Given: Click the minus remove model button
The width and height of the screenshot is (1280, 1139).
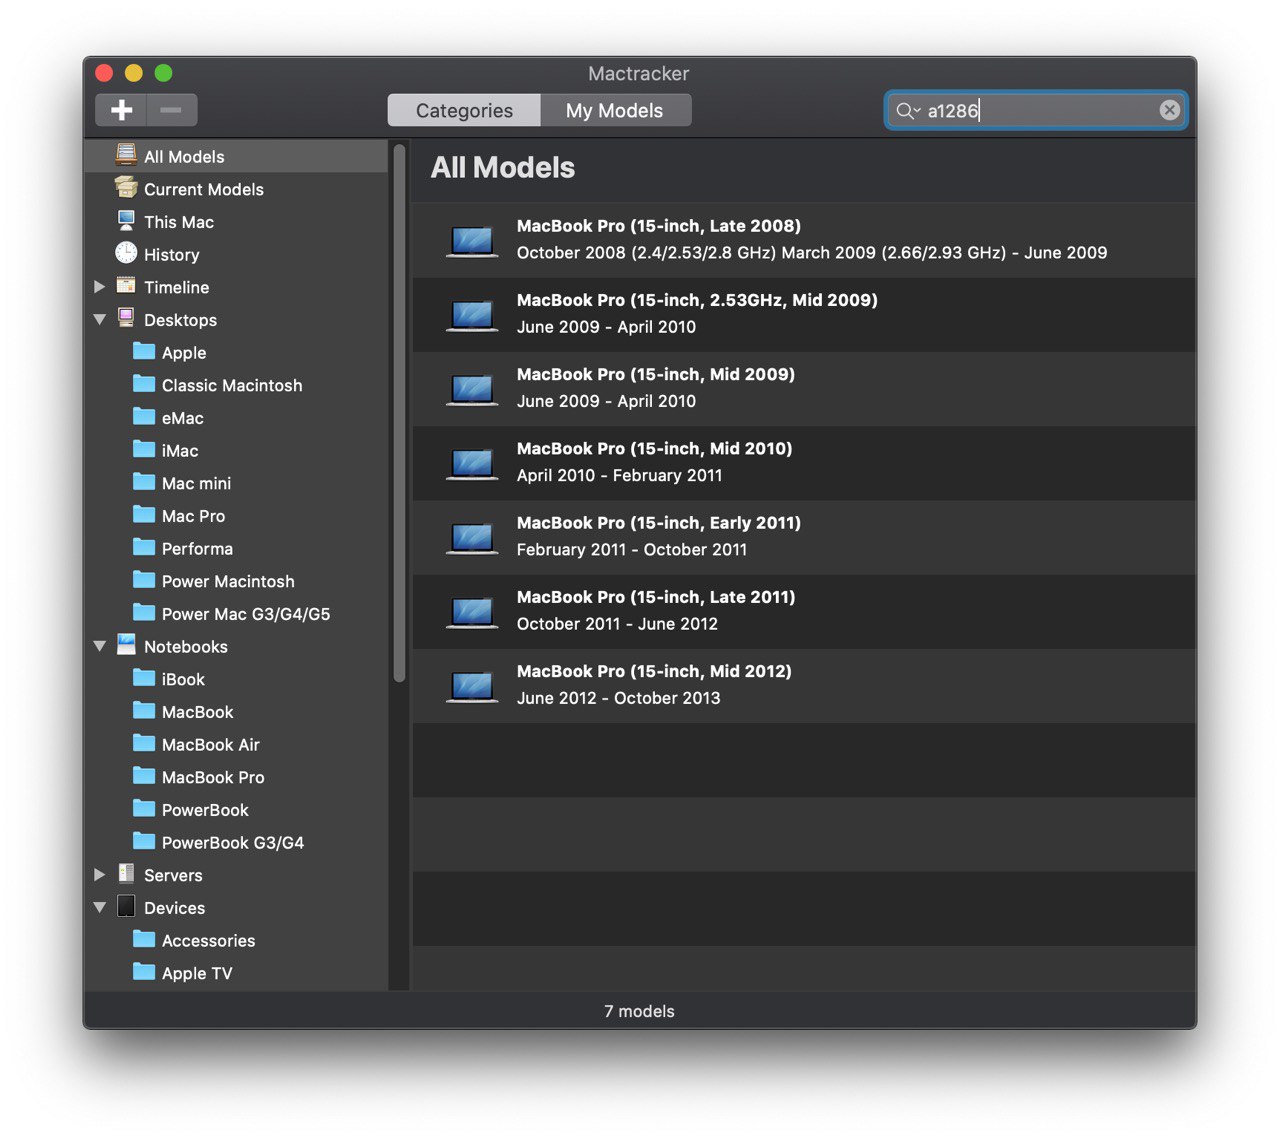Looking at the screenshot, I should (172, 110).
